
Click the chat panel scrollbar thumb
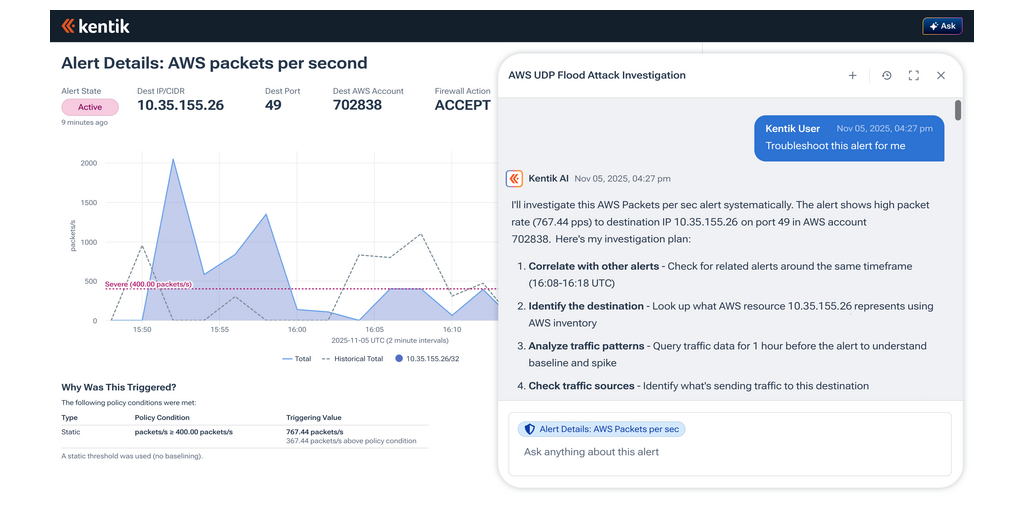tap(957, 110)
